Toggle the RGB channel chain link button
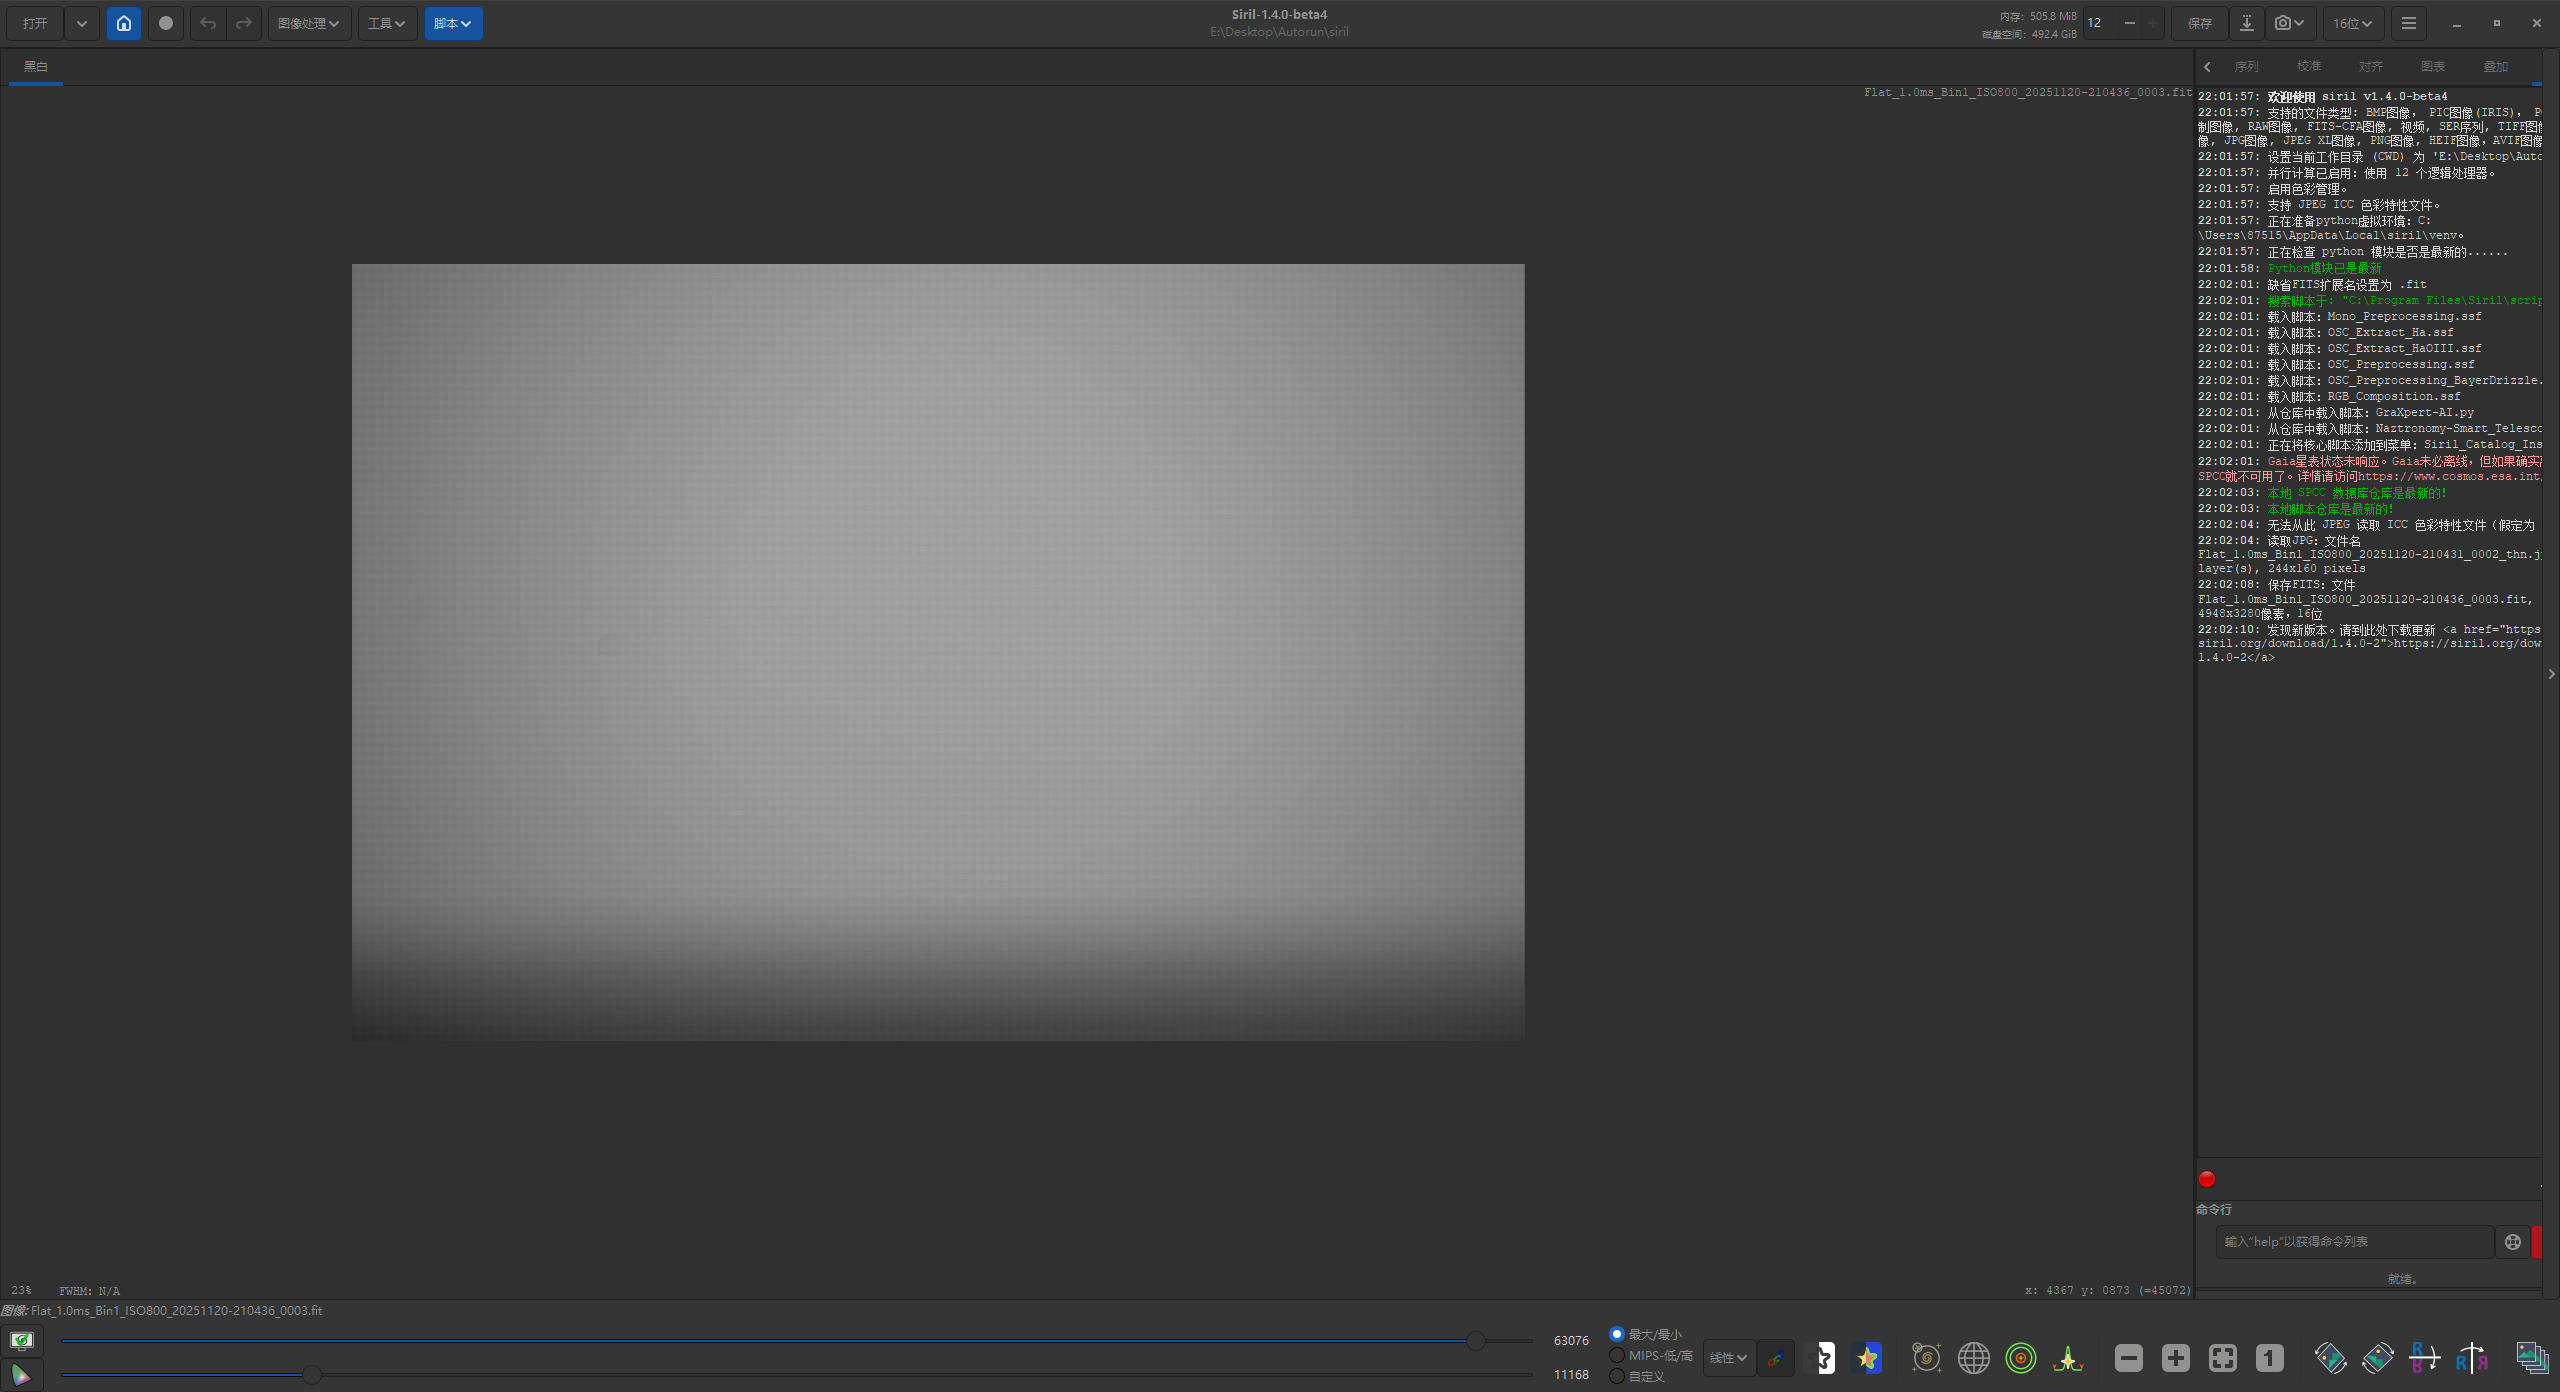The image size is (2560, 1392). point(1775,1358)
